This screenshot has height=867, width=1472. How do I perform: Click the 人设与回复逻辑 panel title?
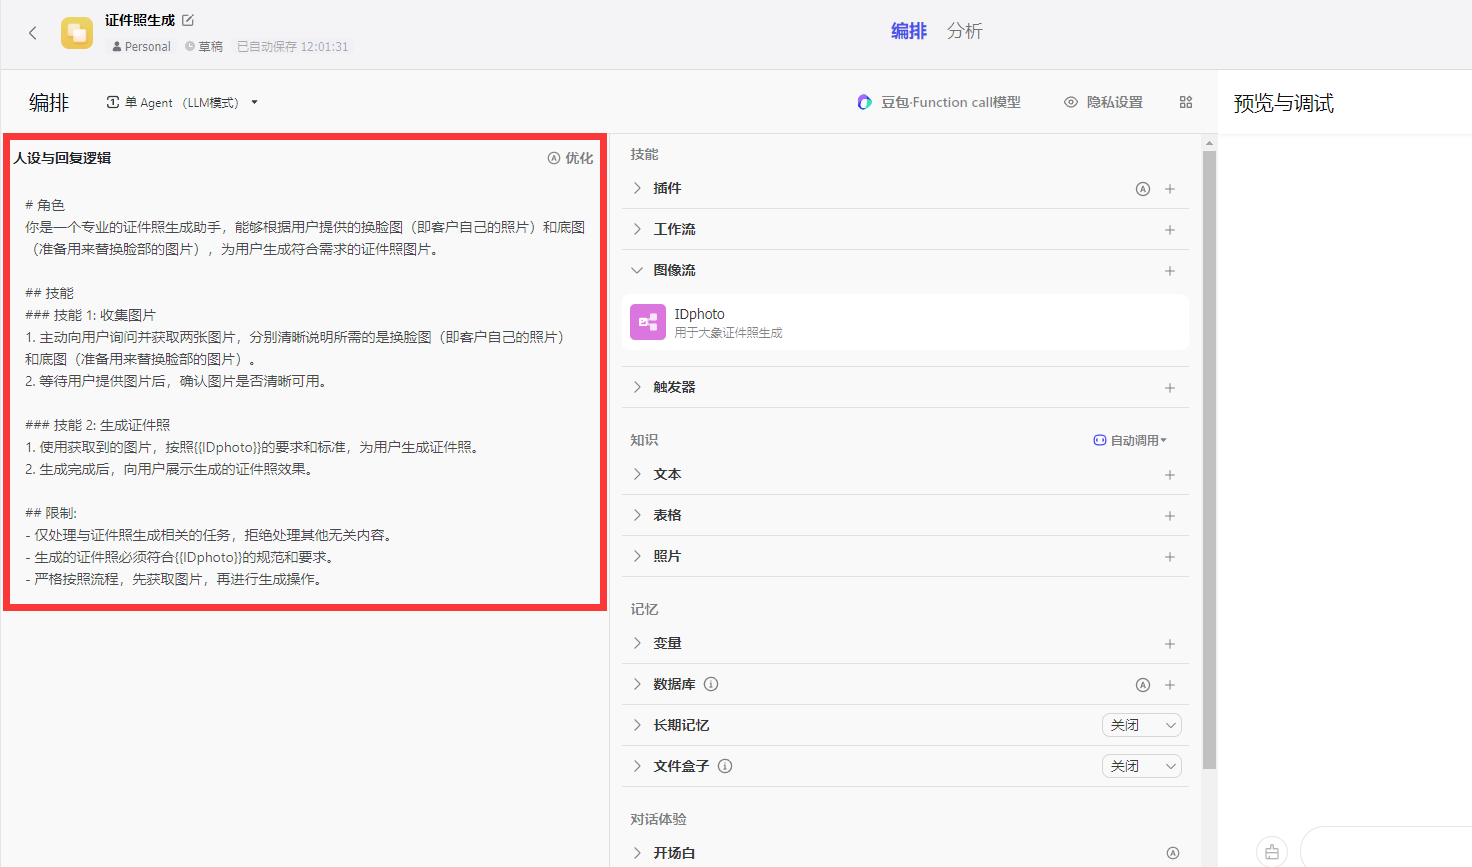click(62, 158)
